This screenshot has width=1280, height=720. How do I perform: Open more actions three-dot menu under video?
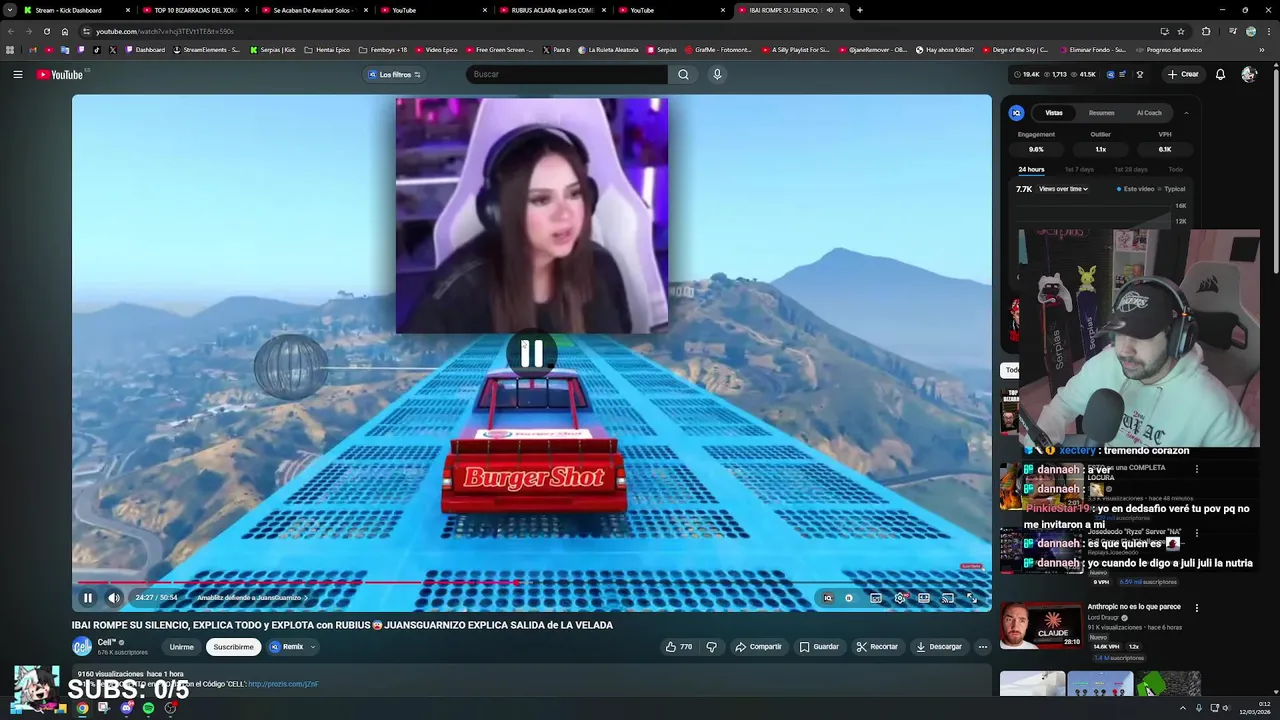pos(983,647)
